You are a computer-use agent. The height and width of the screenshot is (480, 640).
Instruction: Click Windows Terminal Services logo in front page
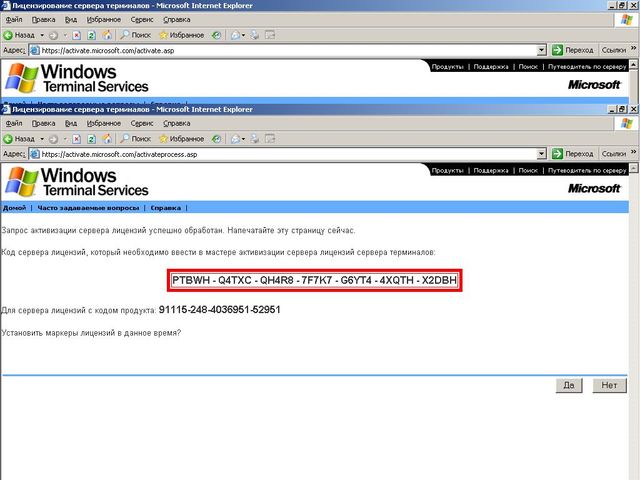(77, 182)
